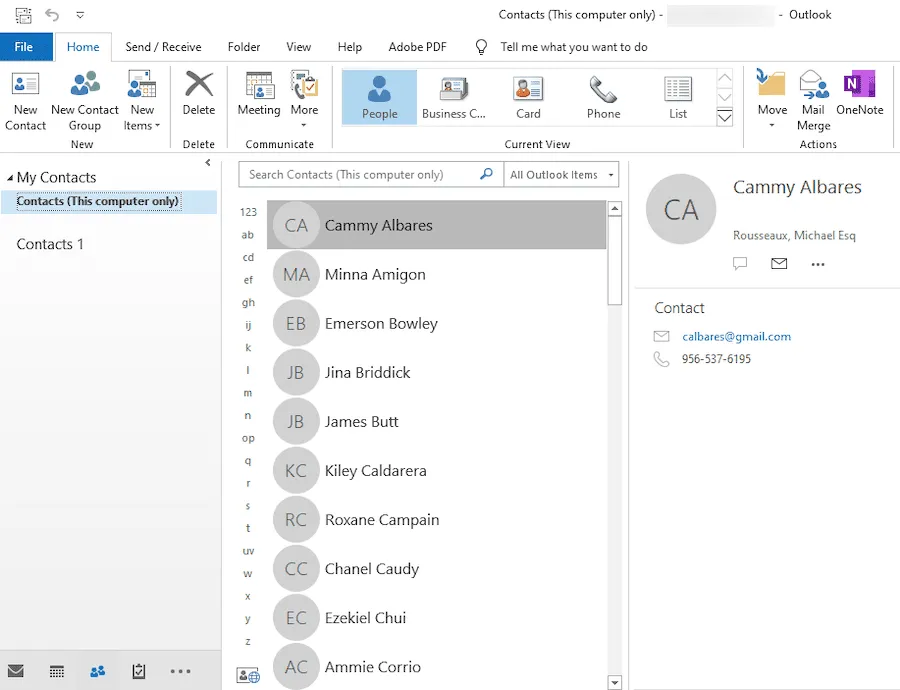Screen dimensions: 900x690
Task: Open the All Outlook Items dropdown
Action: [561, 175]
